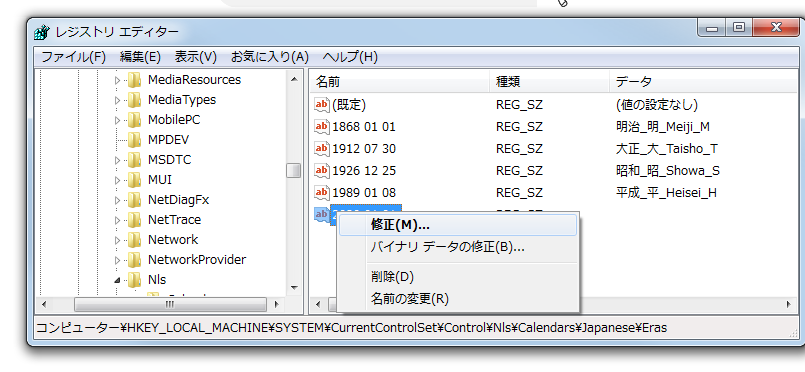
Task: Select the 1926 12 25 value name
Action: (364, 170)
